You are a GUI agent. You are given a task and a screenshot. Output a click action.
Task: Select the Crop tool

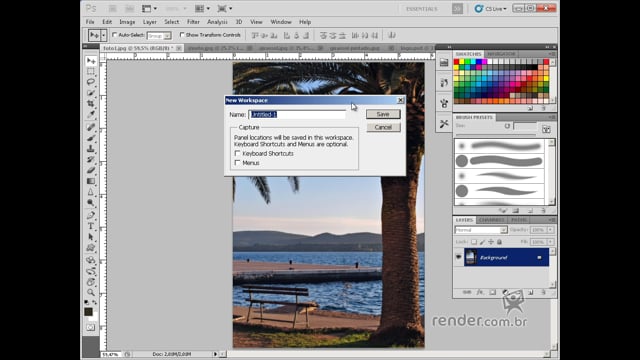91,103
